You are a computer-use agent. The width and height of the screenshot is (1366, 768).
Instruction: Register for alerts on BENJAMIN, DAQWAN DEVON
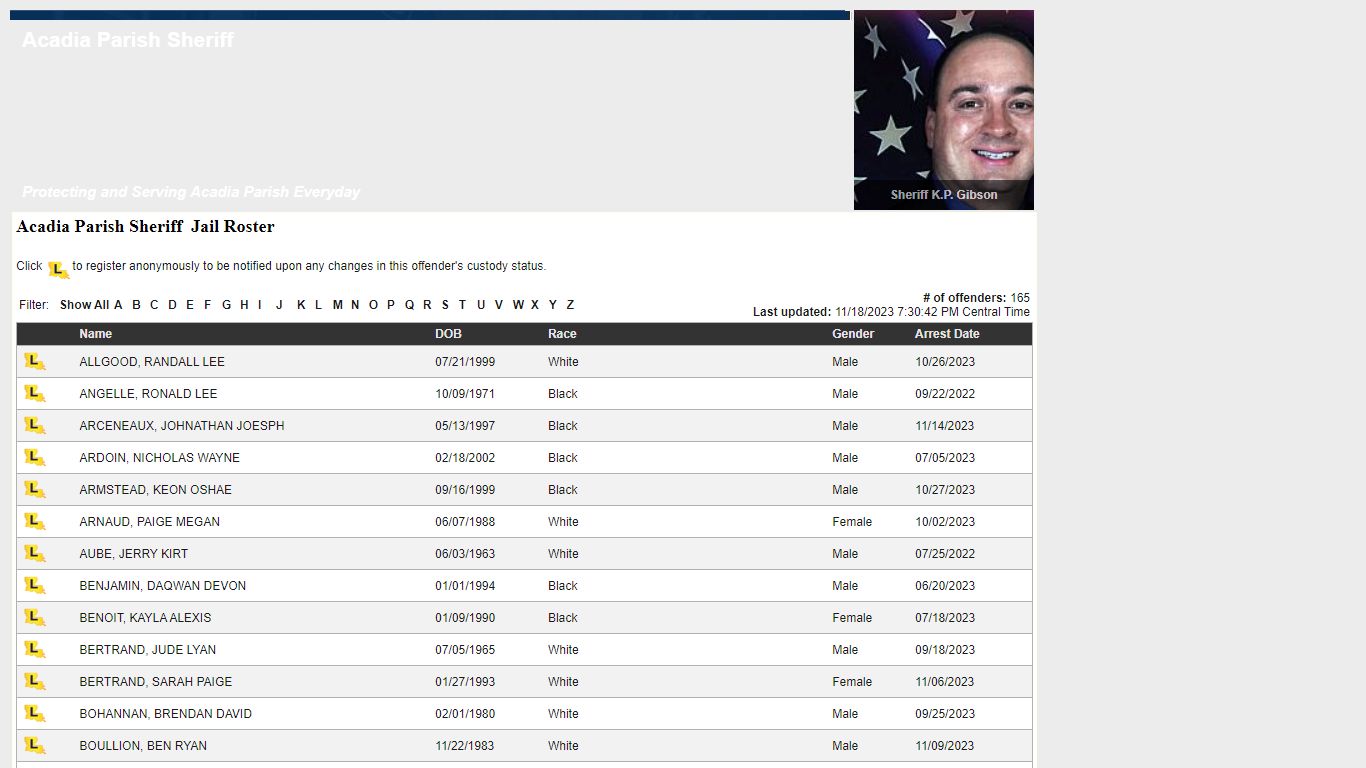point(35,586)
